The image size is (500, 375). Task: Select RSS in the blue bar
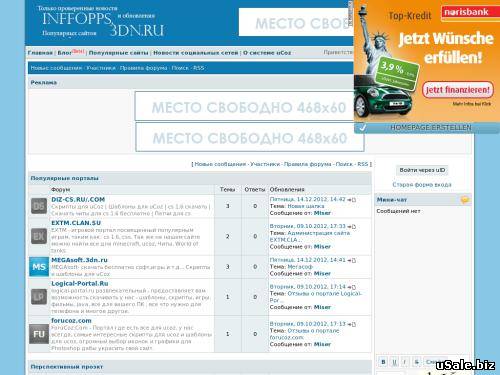(199, 68)
